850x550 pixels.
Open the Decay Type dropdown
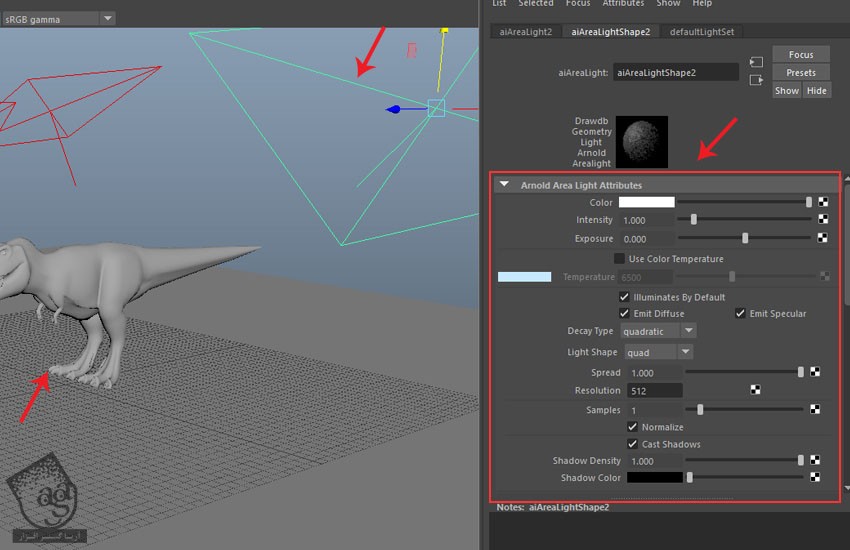[658, 331]
